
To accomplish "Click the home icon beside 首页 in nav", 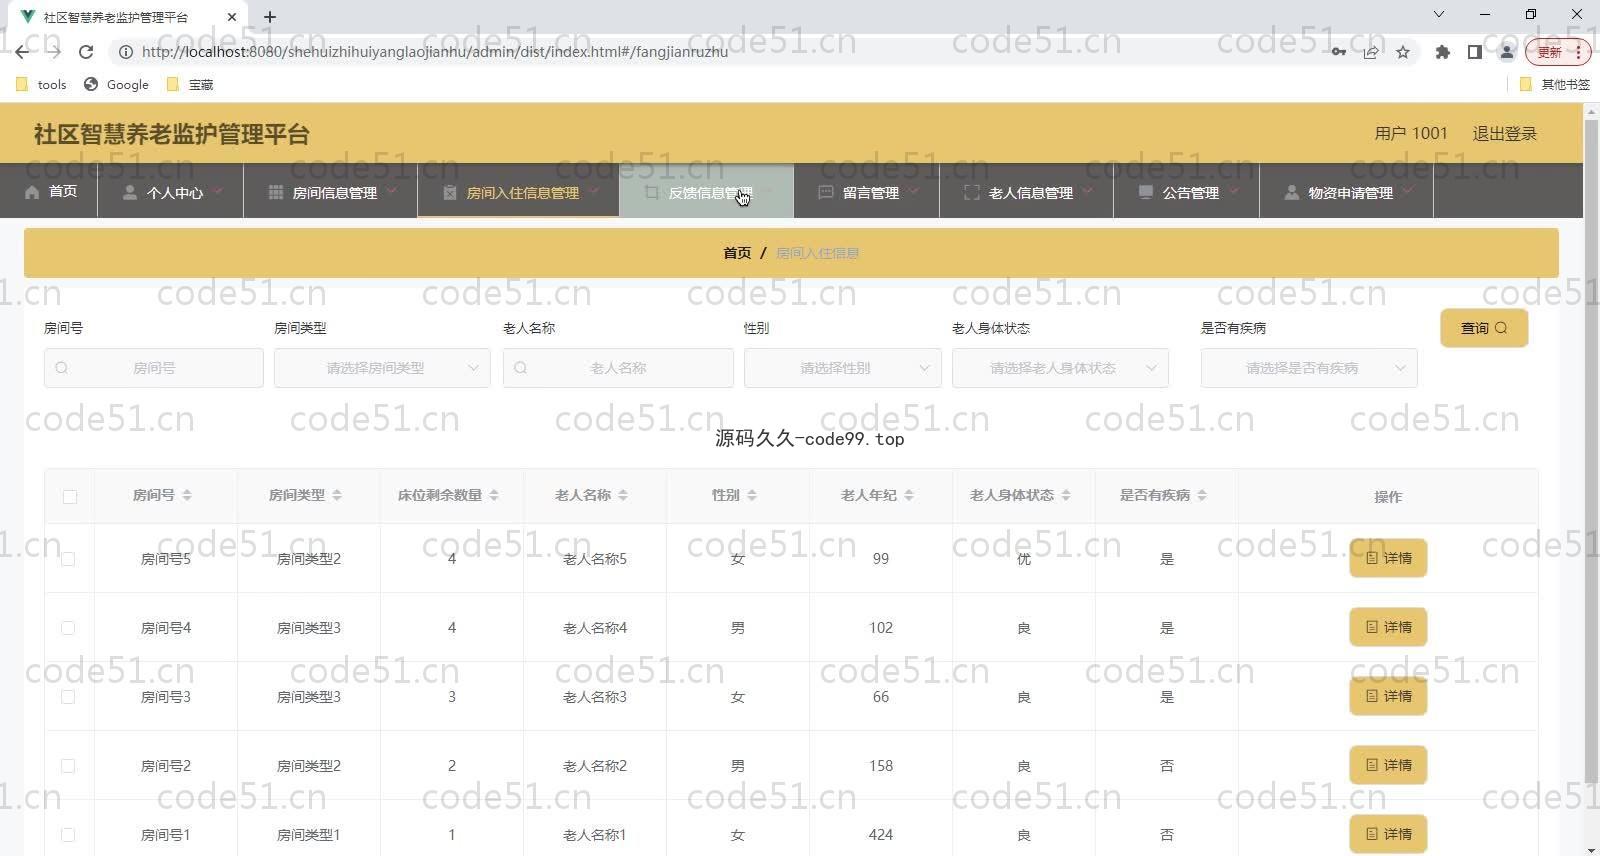I will [x=32, y=192].
